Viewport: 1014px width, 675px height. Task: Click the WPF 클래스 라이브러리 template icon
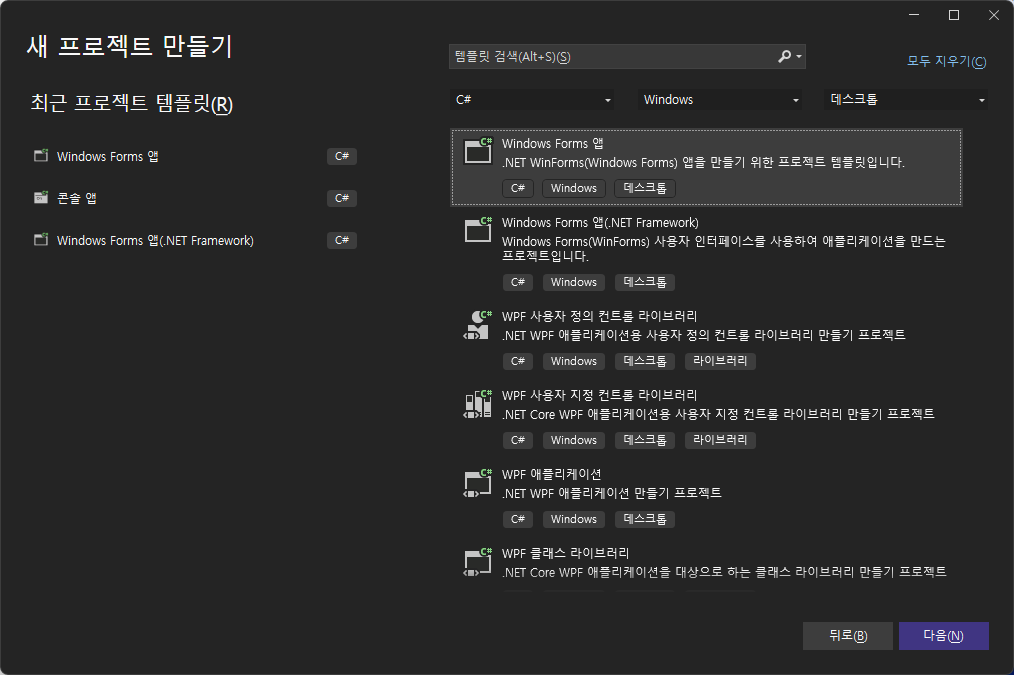tap(478, 562)
